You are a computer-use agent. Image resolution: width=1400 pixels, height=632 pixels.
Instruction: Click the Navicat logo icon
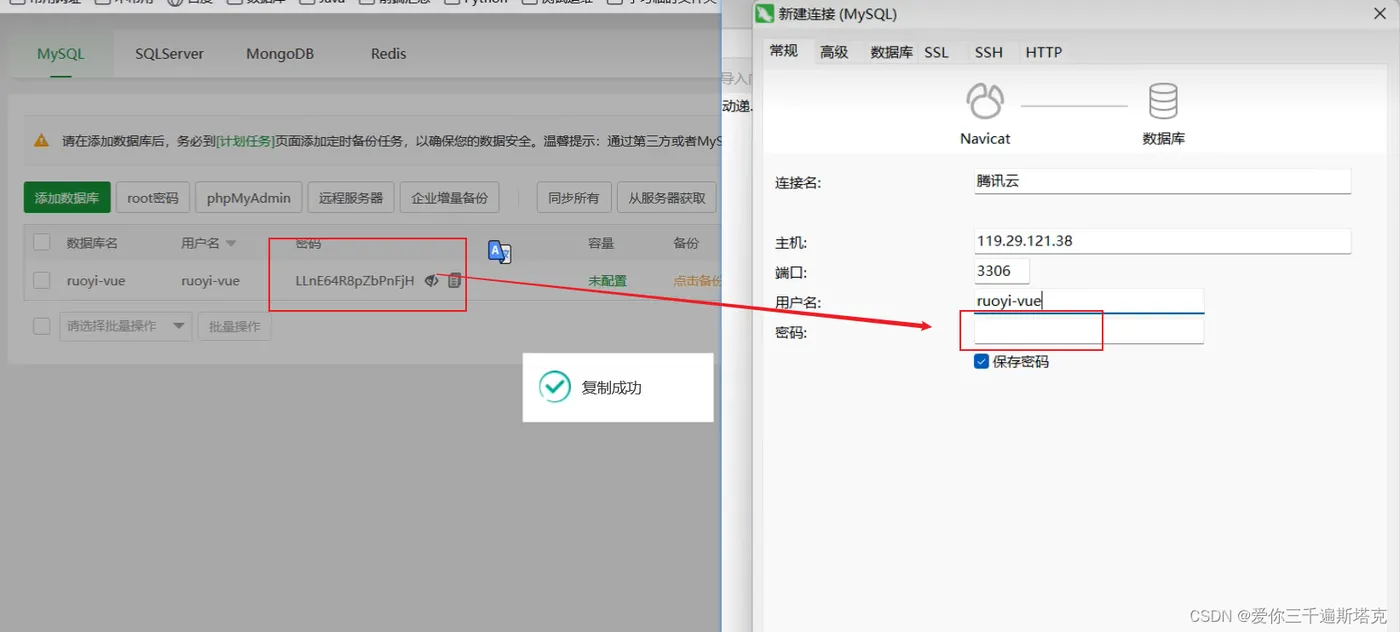point(985,102)
